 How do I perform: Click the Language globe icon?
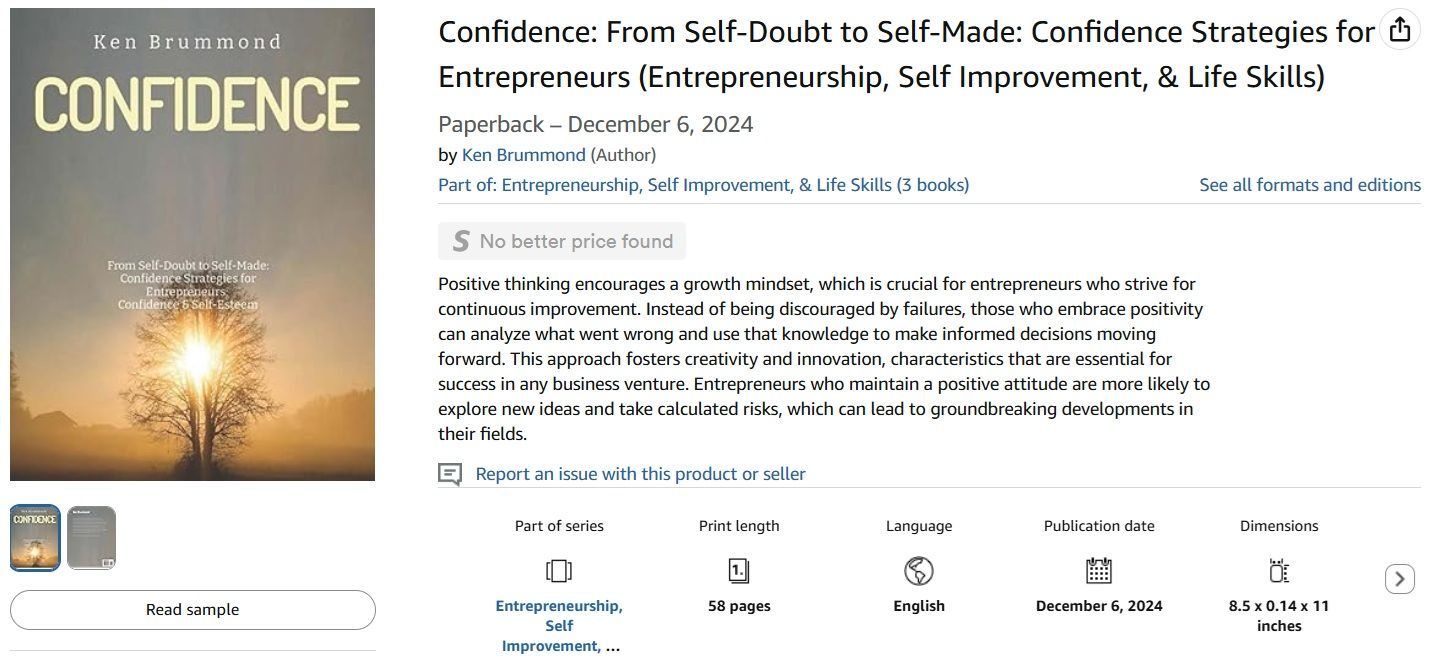coord(919,571)
